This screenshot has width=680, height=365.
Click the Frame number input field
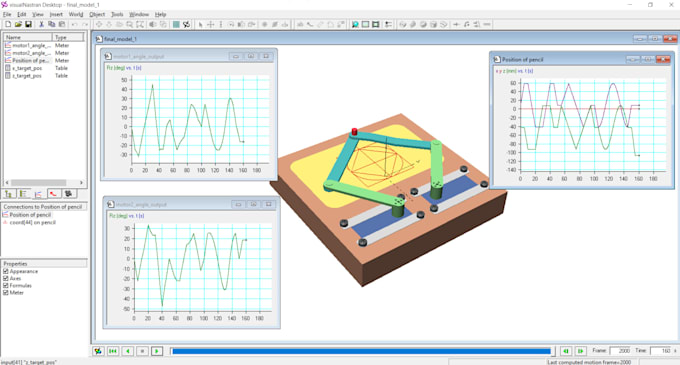point(620,351)
